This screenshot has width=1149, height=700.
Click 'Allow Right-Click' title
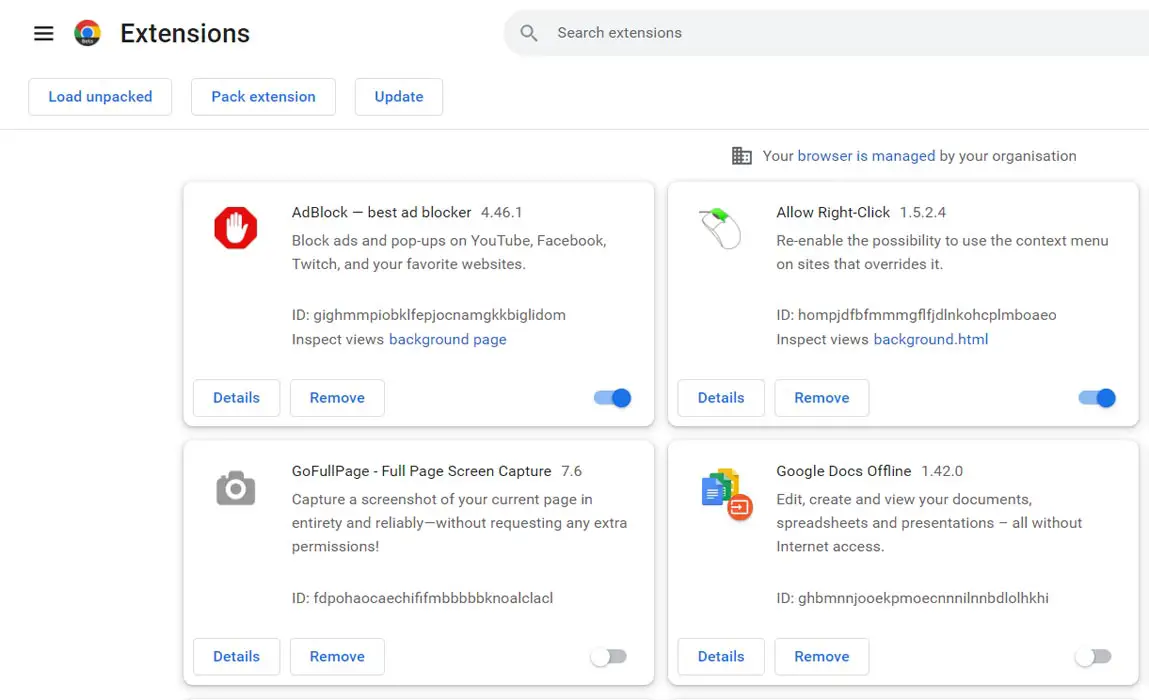(833, 213)
